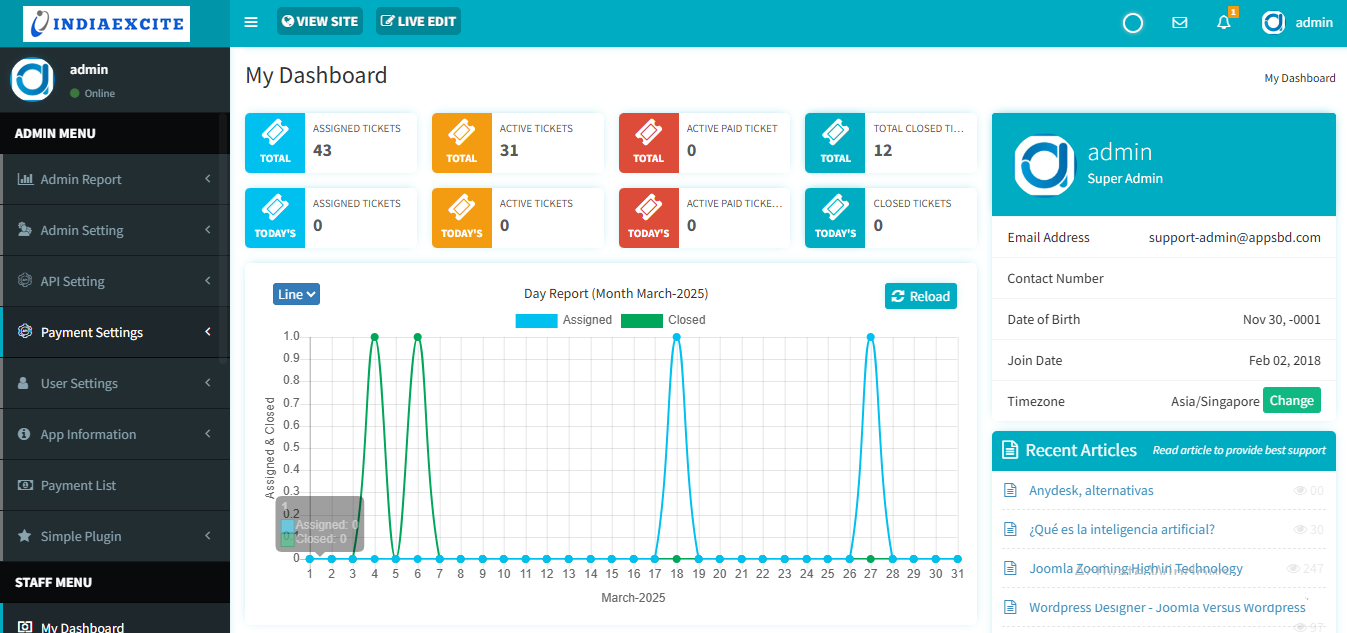Select My Dashboard in staff menu

click(82, 627)
